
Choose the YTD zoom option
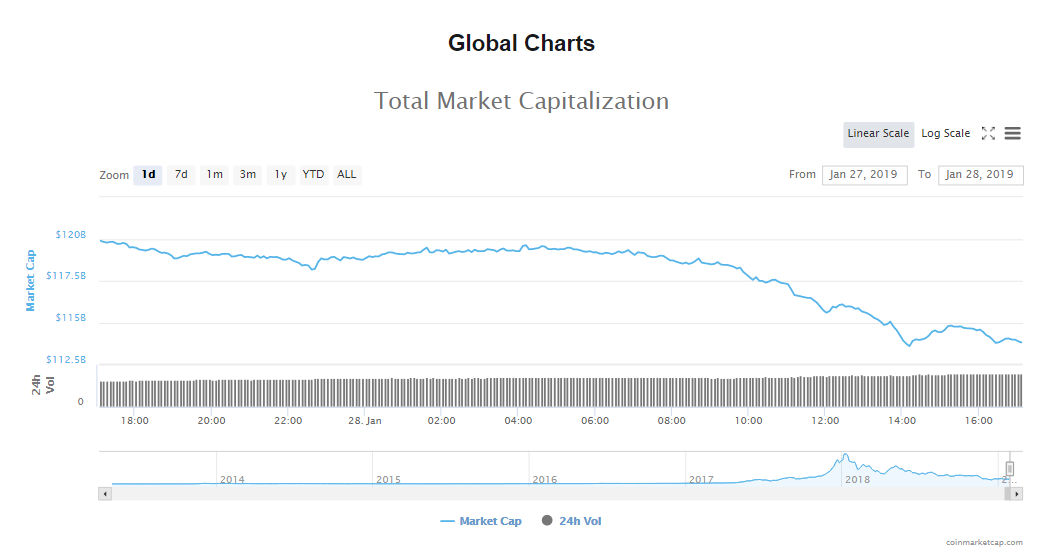click(x=313, y=175)
